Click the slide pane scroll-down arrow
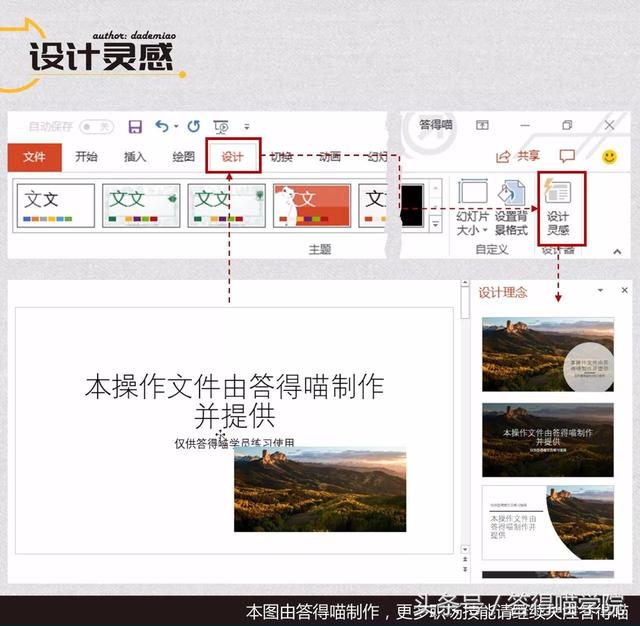This screenshot has height=626, width=640. click(x=465, y=549)
